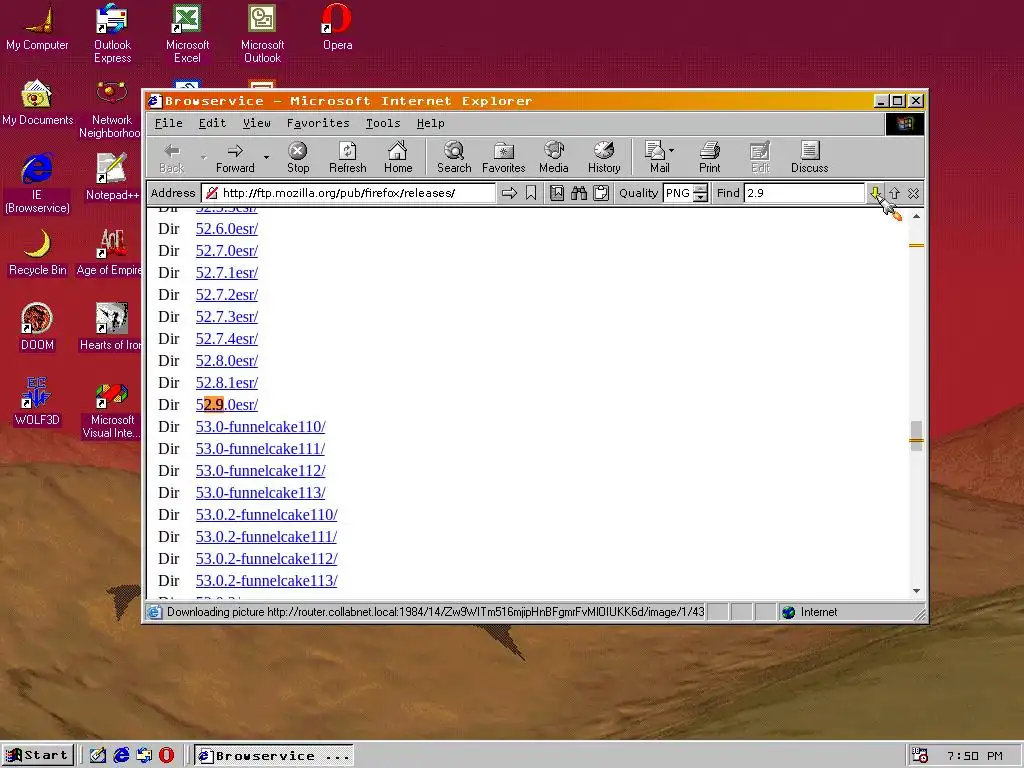Click the vertical scrollbar thumb

916,436
